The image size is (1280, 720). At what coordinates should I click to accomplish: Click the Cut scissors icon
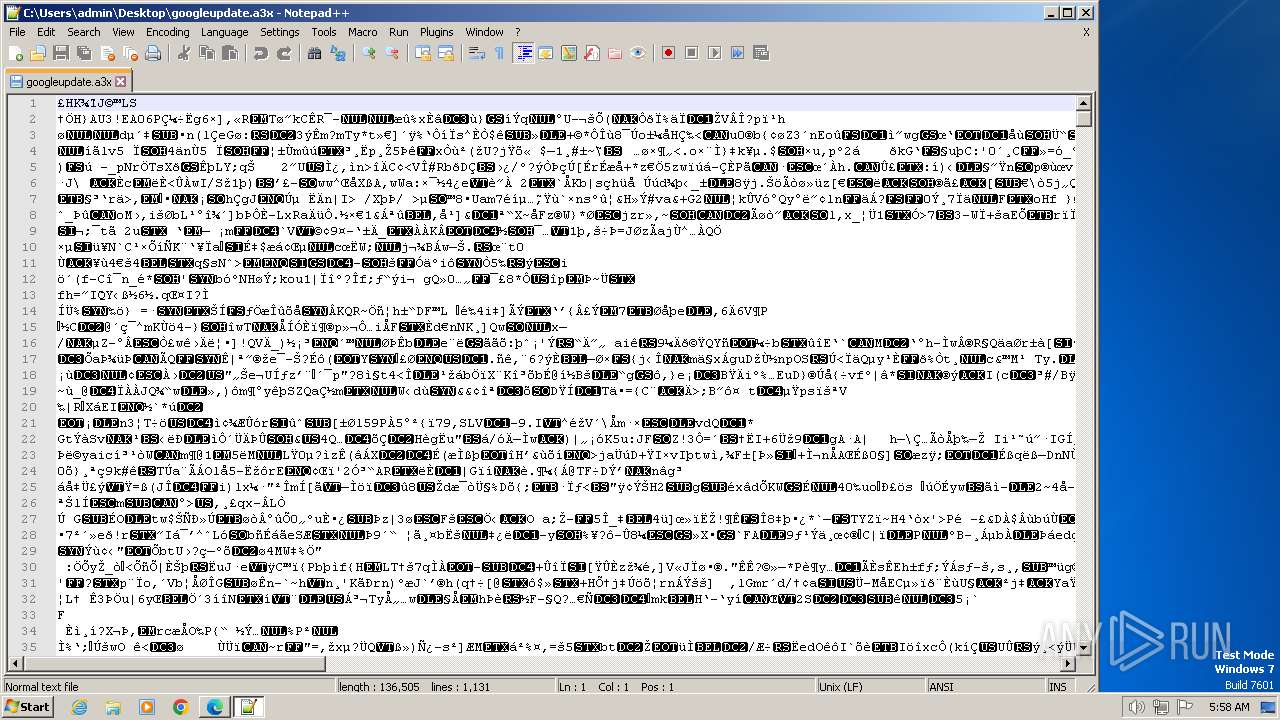point(184,53)
